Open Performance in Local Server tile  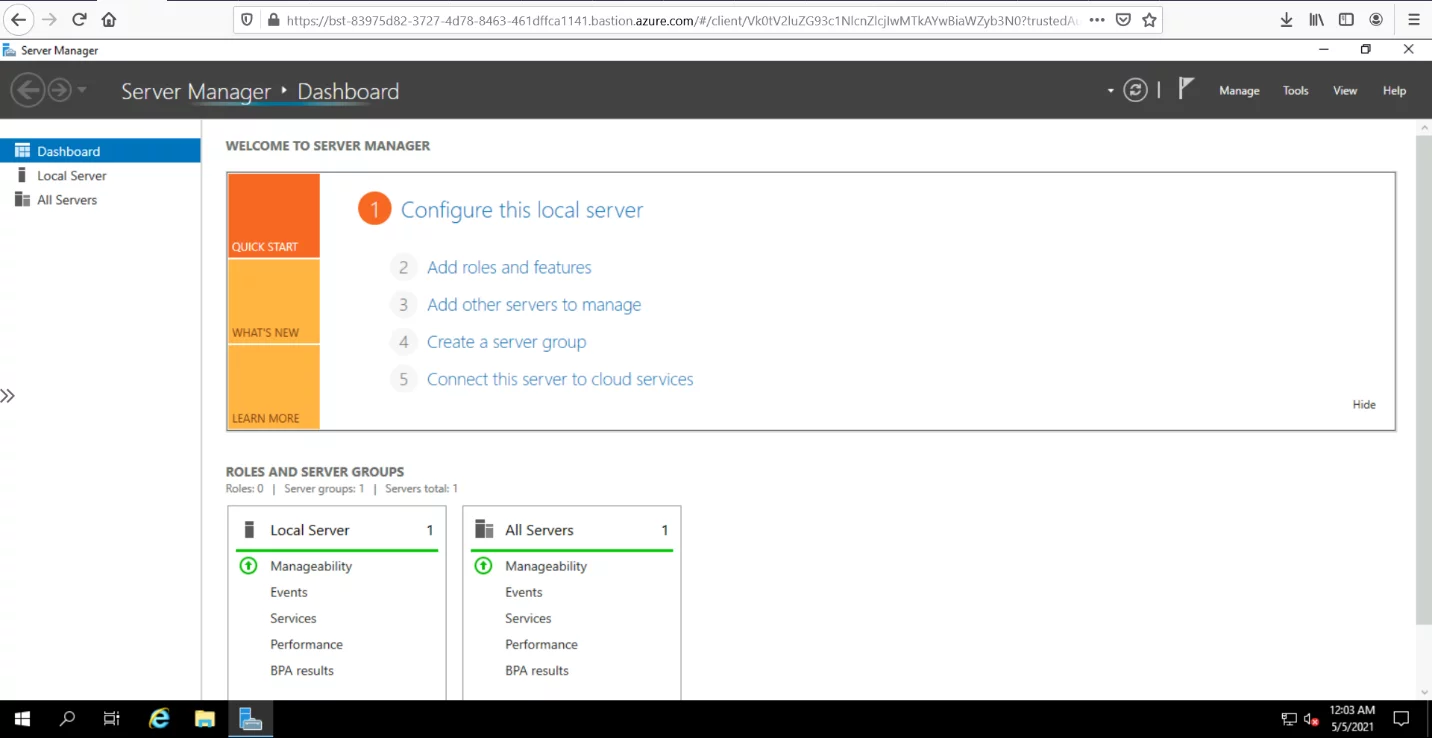[306, 644]
